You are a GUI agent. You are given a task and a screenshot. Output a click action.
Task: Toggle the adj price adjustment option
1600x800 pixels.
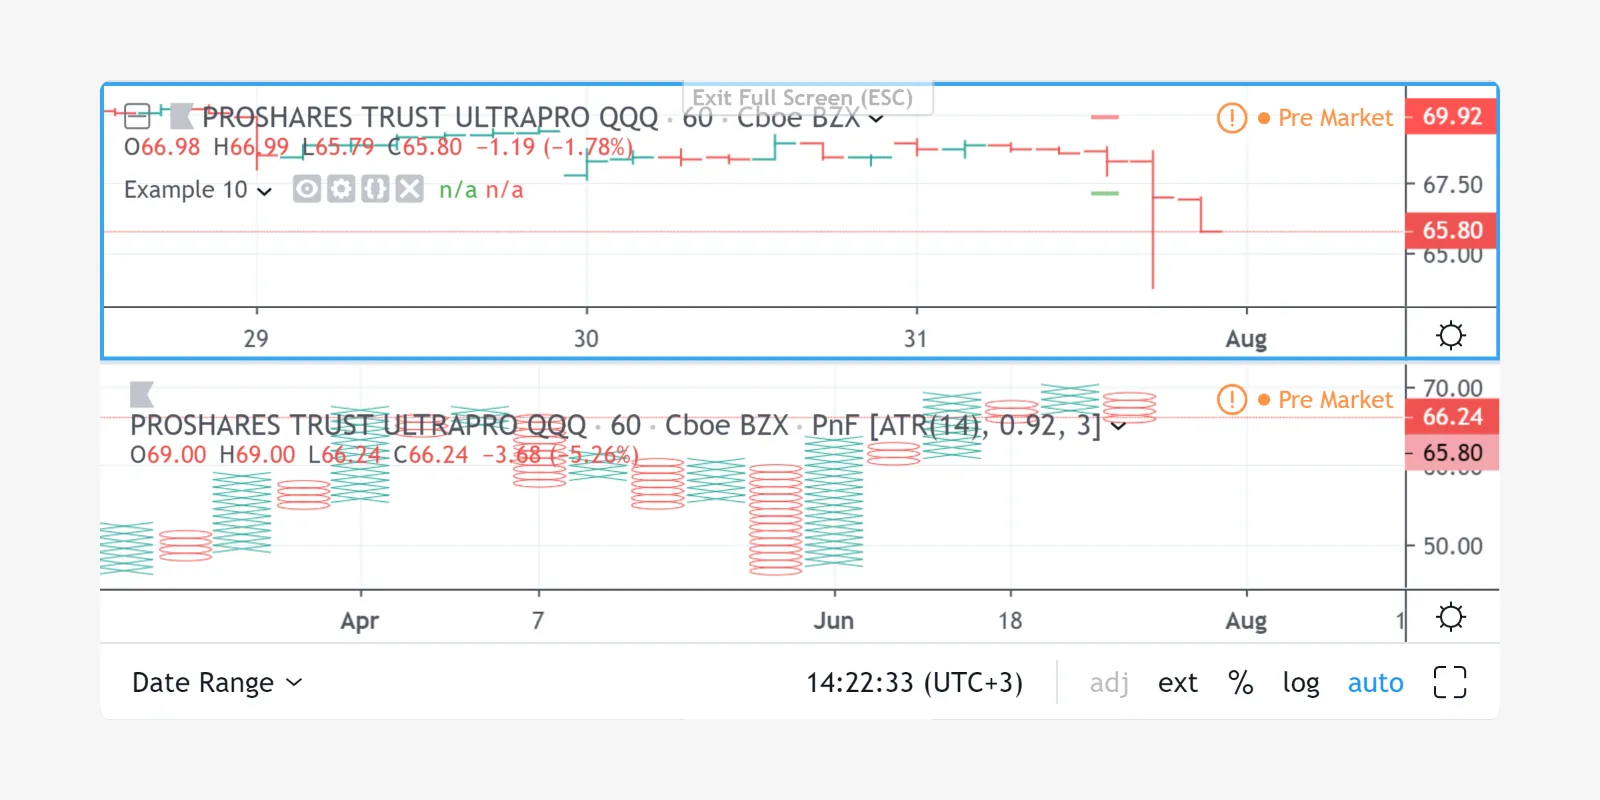click(x=1109, y=683)
